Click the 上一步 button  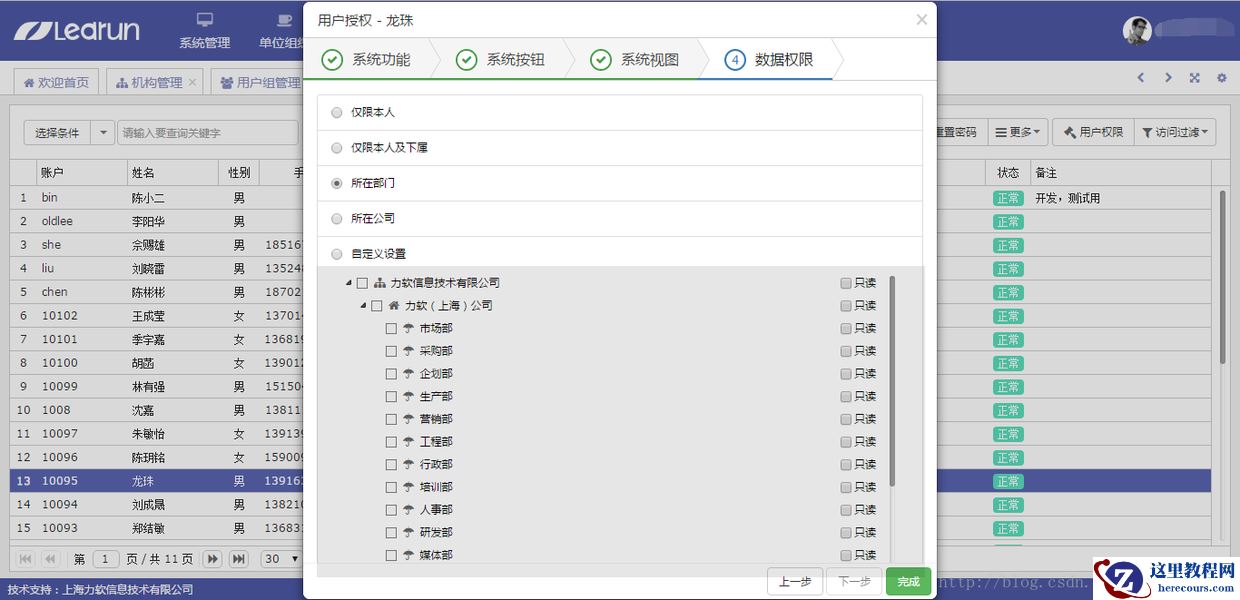(x=795, y=582)
